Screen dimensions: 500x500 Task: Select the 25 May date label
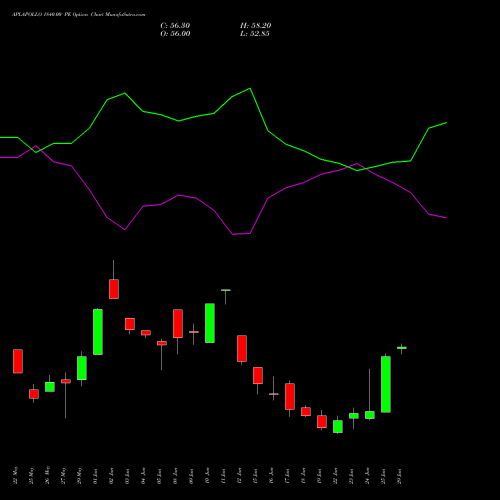point(31,476)
